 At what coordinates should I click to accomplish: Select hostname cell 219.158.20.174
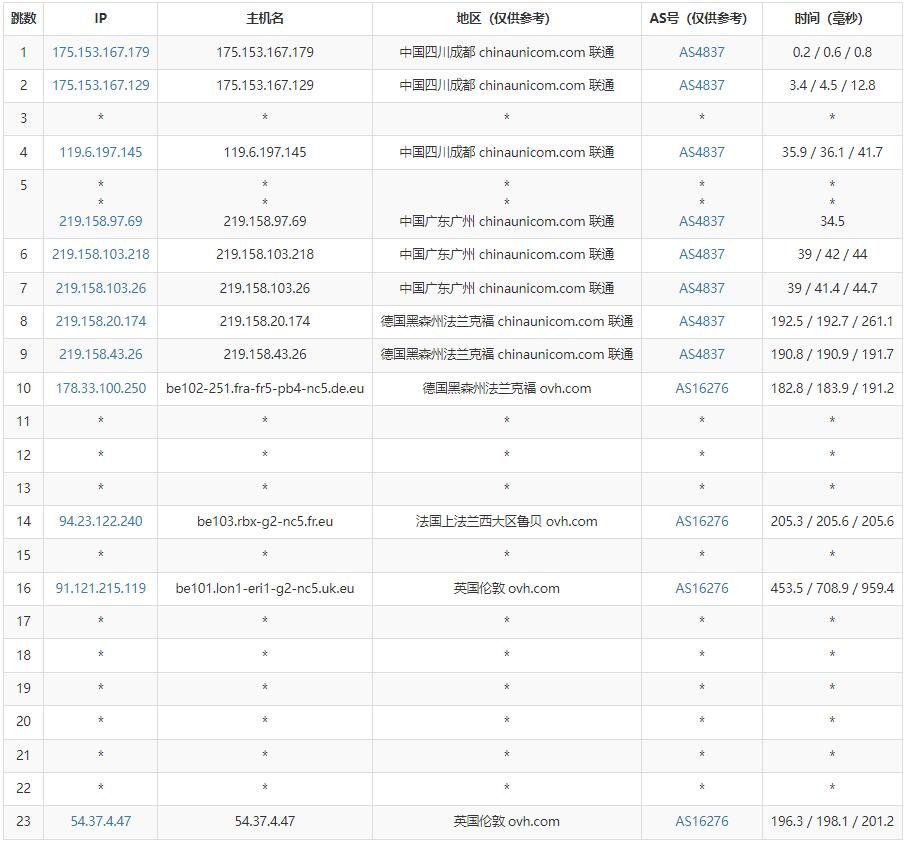point(265,321)
